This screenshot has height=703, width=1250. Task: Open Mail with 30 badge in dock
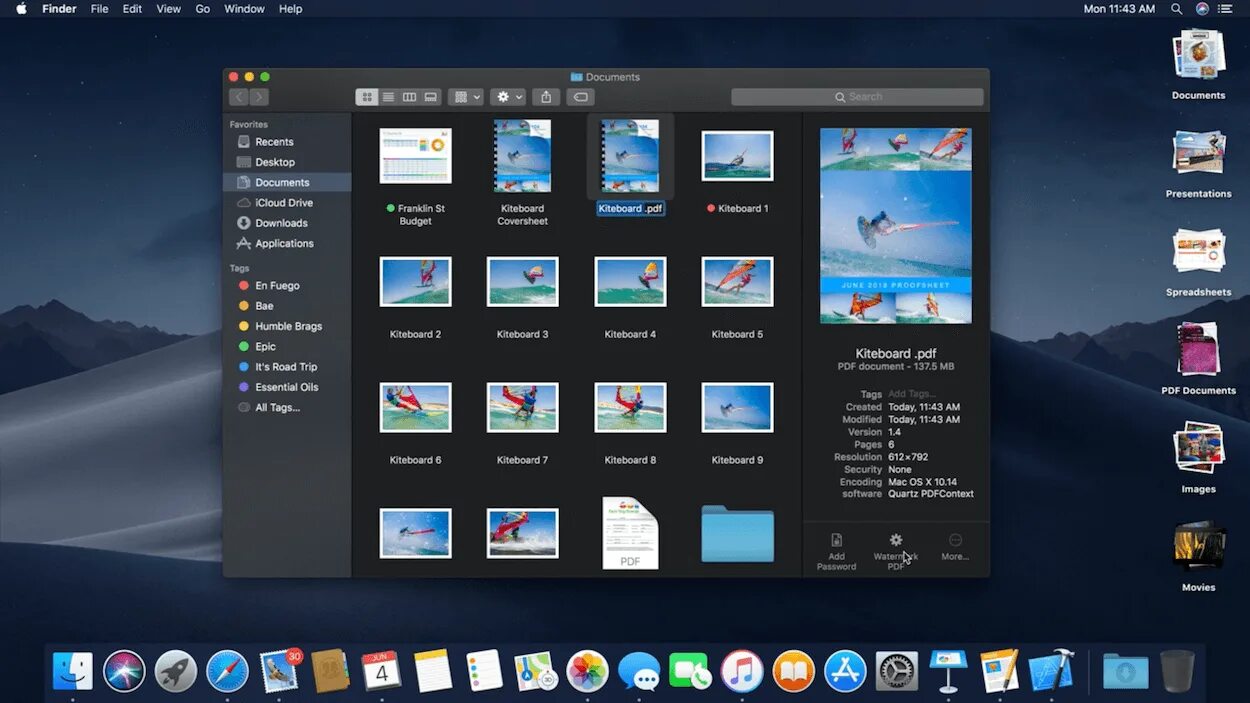point(279,671)
